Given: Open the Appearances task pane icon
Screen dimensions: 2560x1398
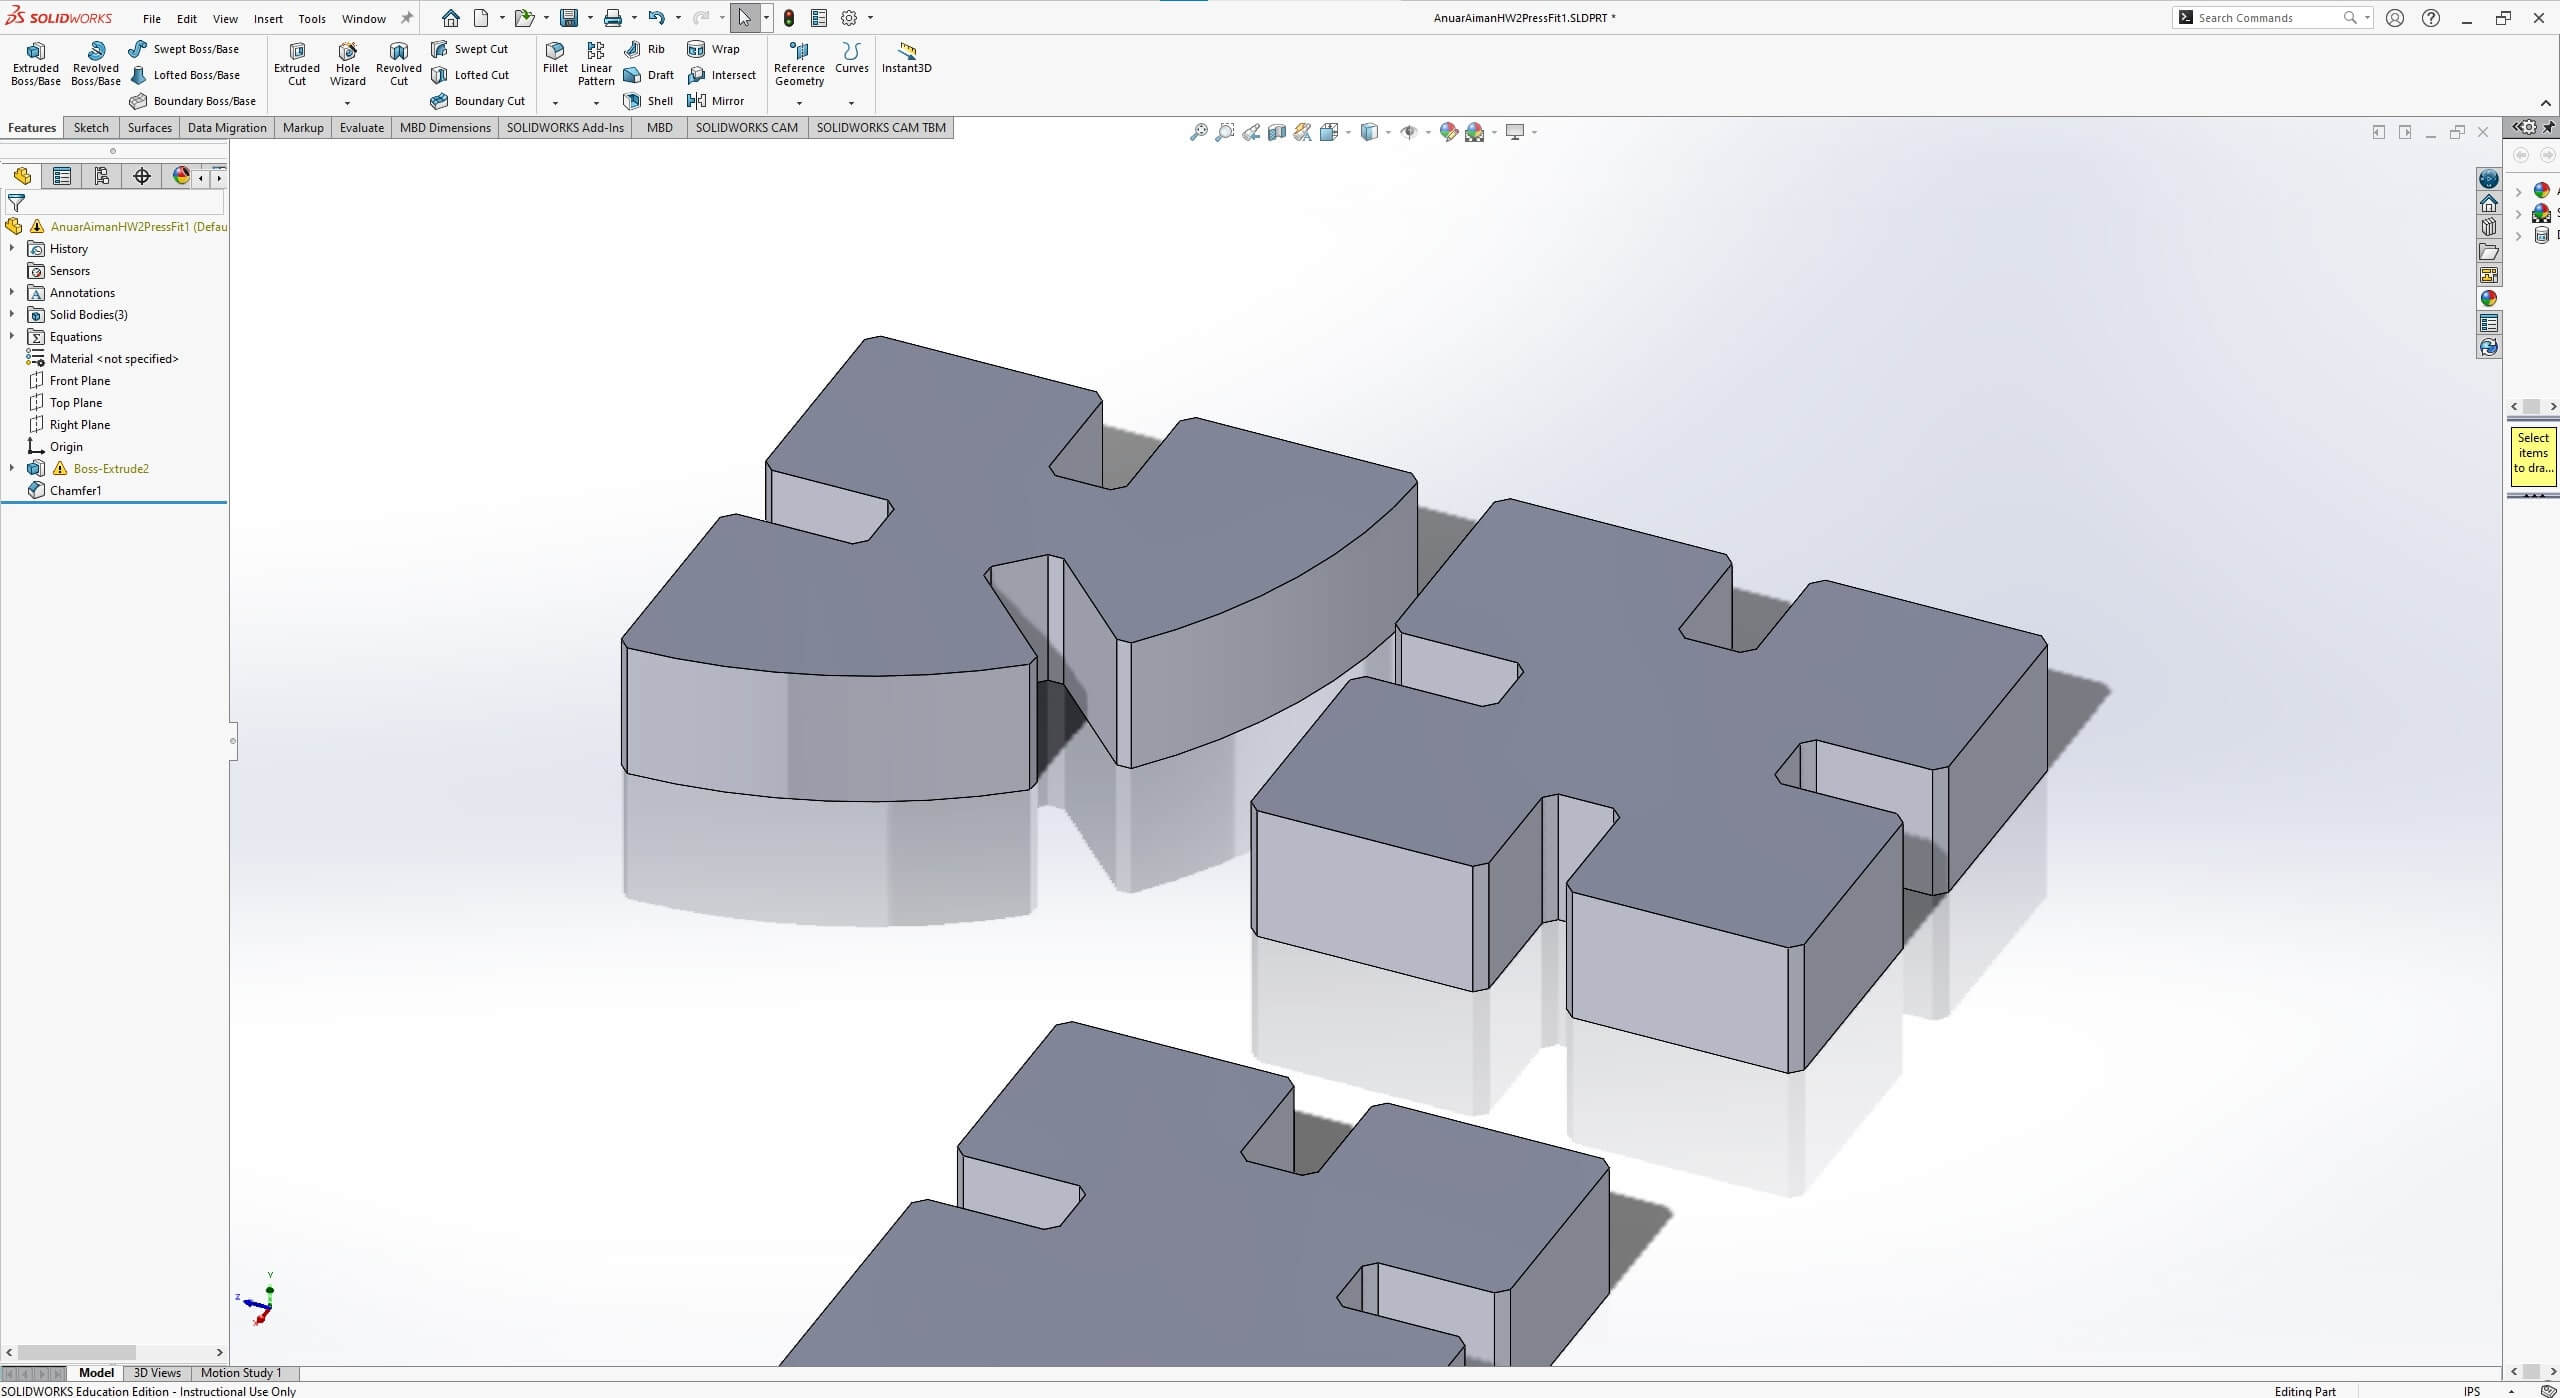Looking at the screenshot, I should pos(2488,298).
